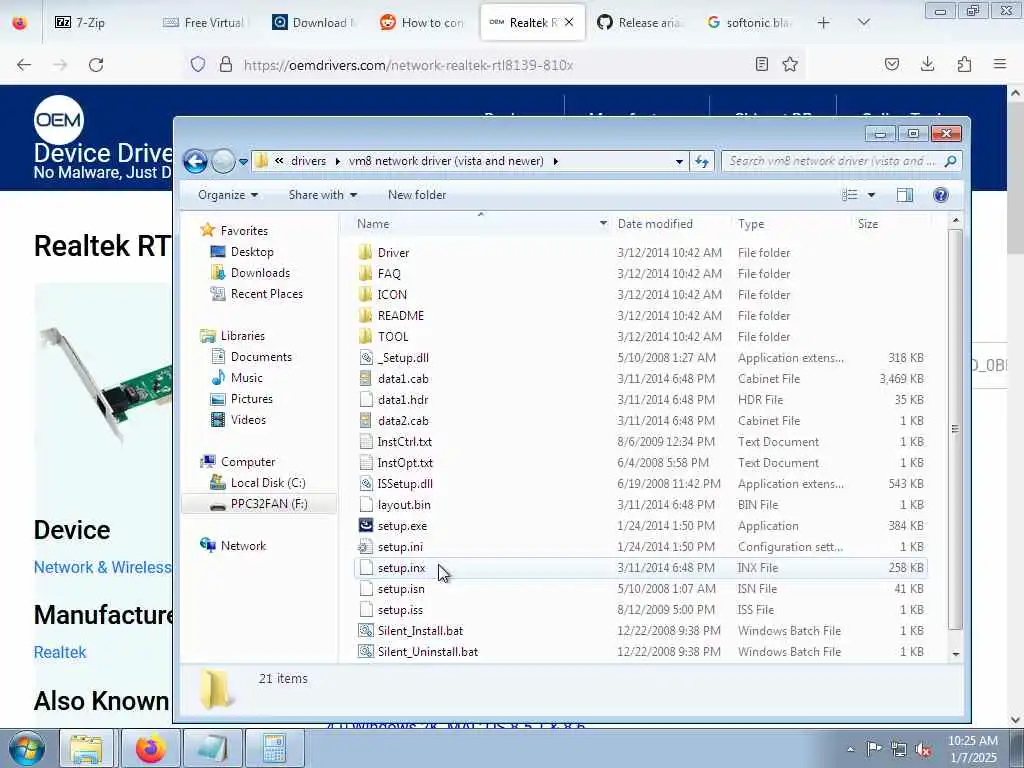Screen dimensions: 1024x768
Task: Open the view options dropdown arrow
Action: coord(871,195)
